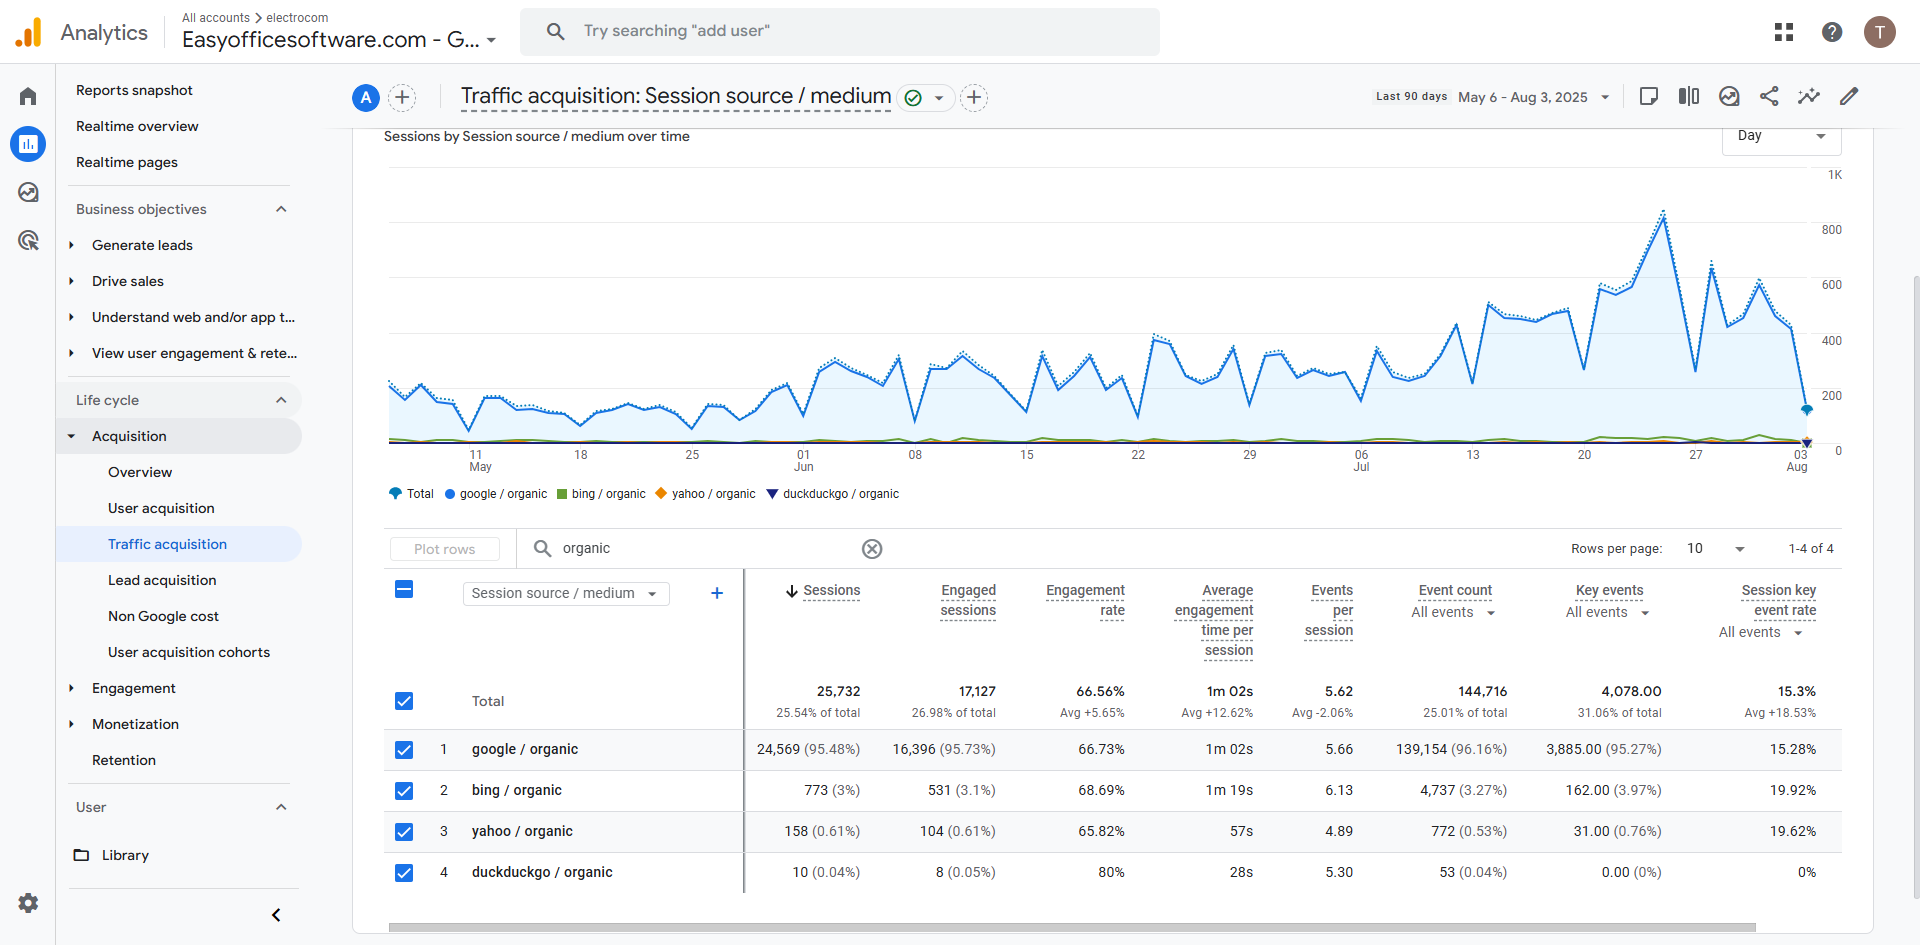This screenshot has height=945, width=1920.
Task: Click the table search magnifier icon
Action: pos(542,548)
